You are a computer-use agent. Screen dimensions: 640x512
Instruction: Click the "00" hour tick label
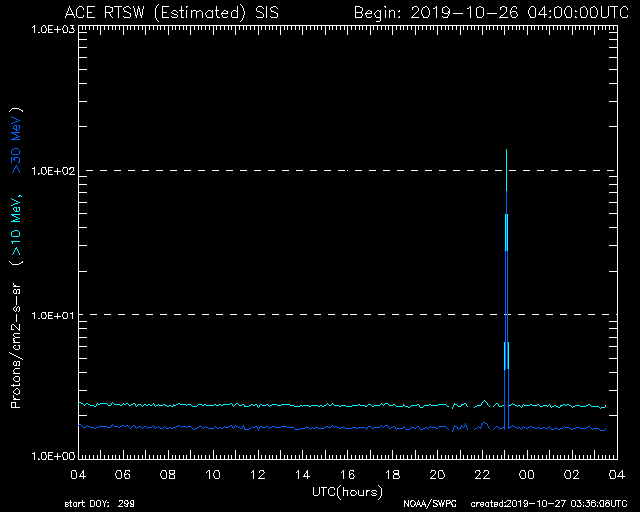pyautogui.click(x=527, y=475)
